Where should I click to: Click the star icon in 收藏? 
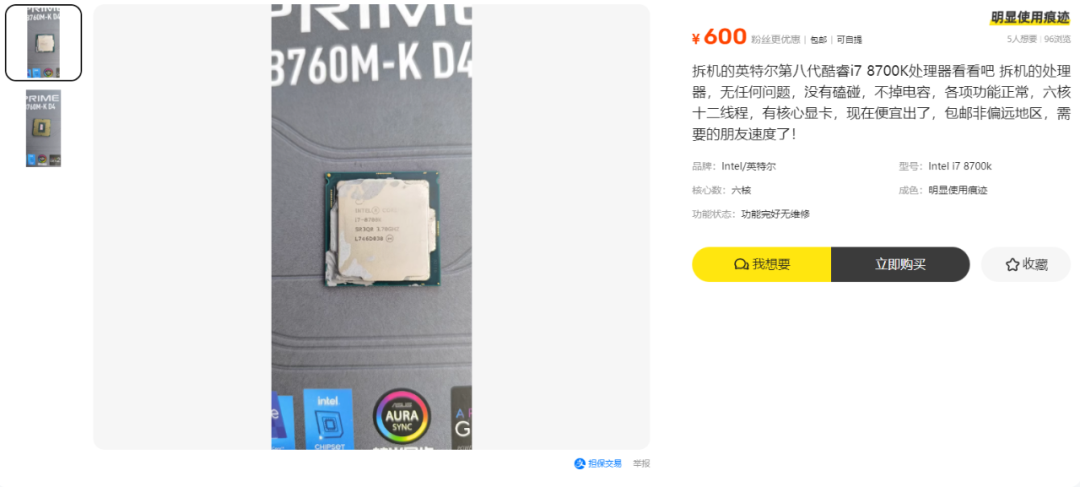[x=1012, y=265]
